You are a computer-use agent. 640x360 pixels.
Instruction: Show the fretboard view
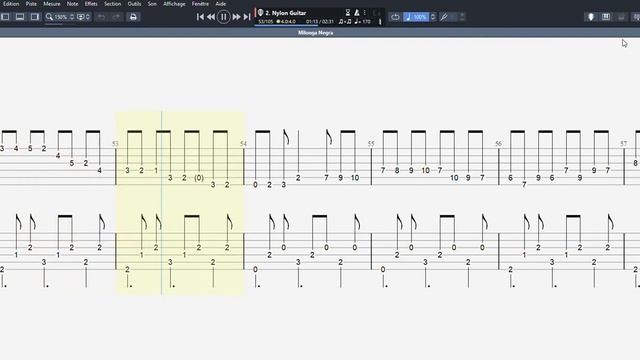click(x=606, y=17)
